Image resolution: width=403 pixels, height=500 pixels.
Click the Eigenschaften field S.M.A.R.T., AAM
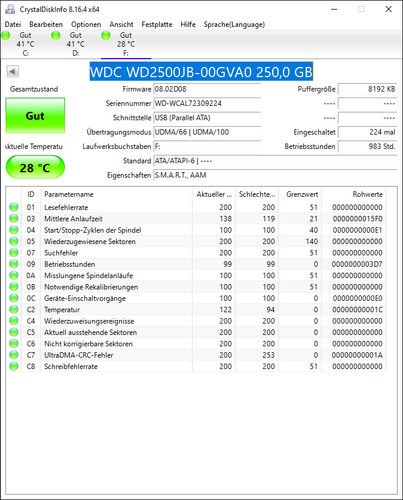(275, 175)
